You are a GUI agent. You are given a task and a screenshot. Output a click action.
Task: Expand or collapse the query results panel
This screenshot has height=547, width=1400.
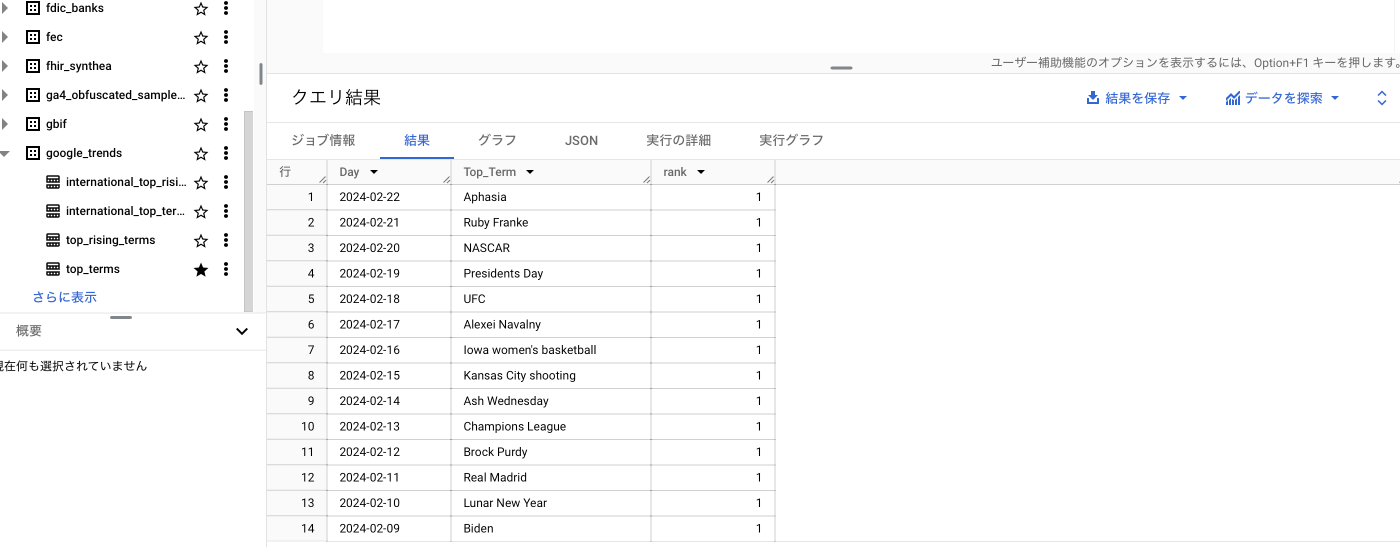point(1382,98)
